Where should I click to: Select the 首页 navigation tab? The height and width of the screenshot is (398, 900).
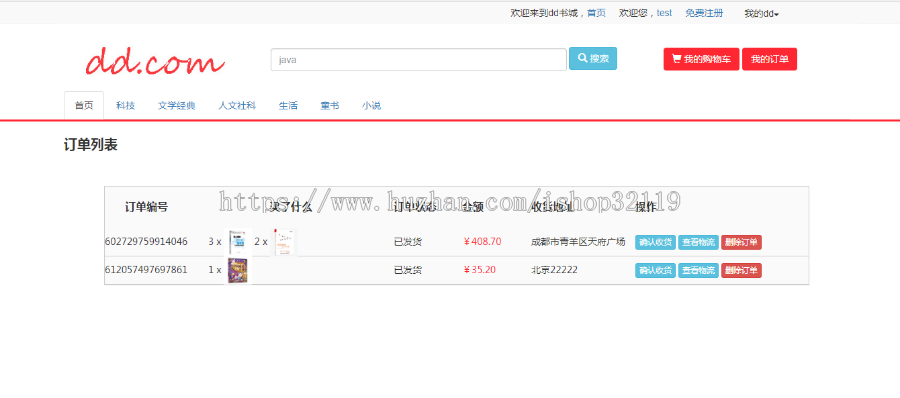(x=84, y=106)
